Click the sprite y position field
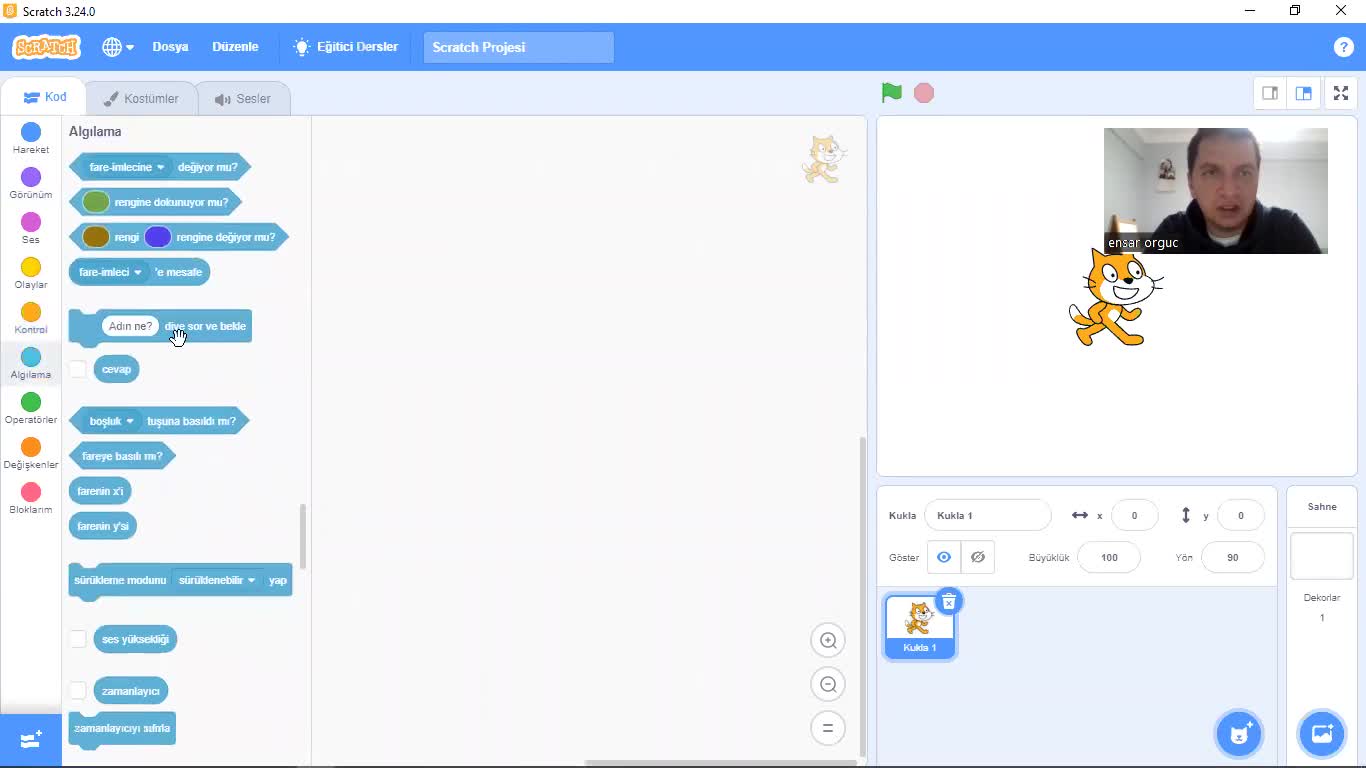This screenshot has width=1366, height=768. pos(1241,515)
